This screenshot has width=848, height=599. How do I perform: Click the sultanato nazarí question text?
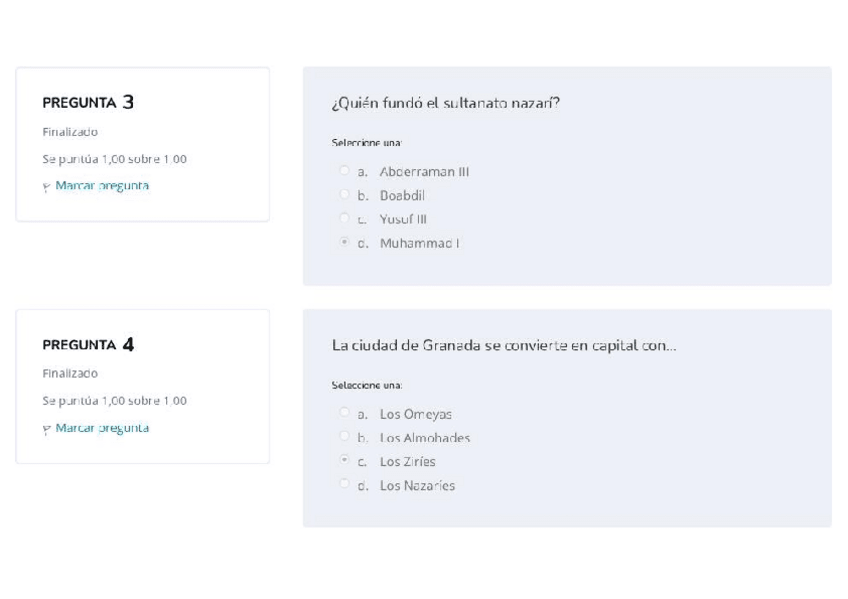(x=445, y=102)
